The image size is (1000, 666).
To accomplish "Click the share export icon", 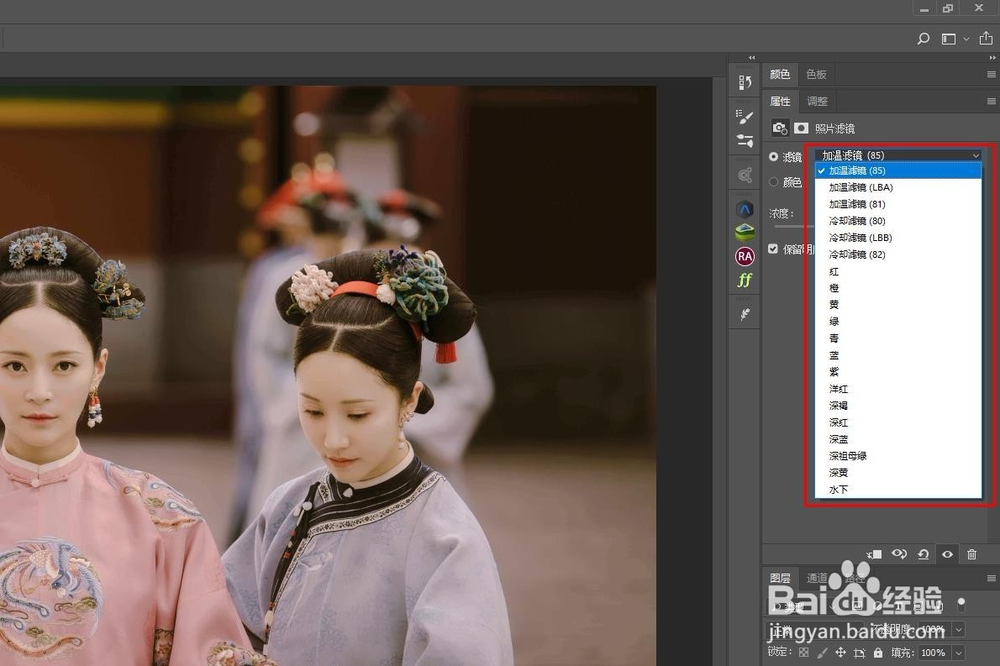I will coord(986,38).
